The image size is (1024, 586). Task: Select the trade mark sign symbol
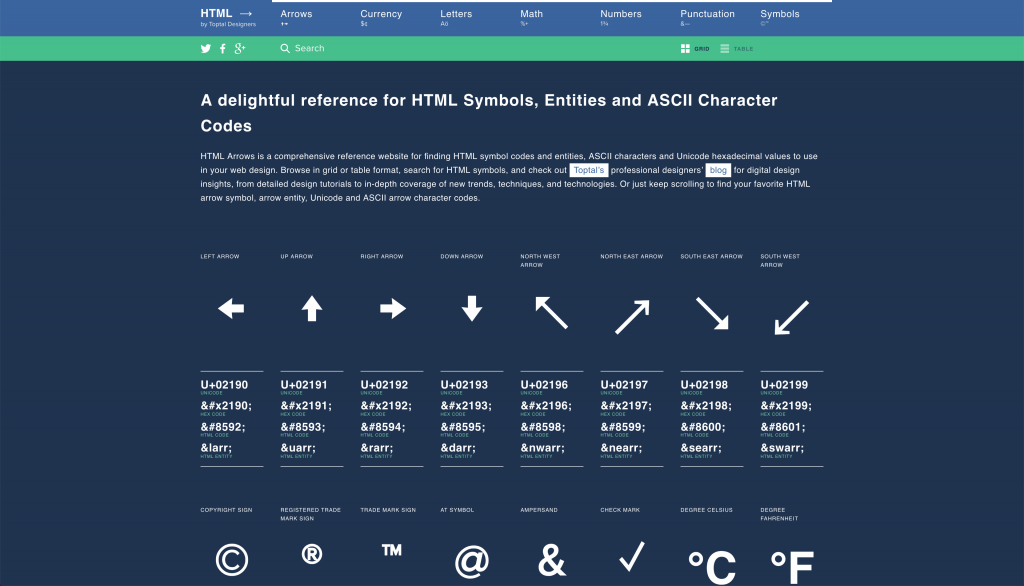point(392,551)
